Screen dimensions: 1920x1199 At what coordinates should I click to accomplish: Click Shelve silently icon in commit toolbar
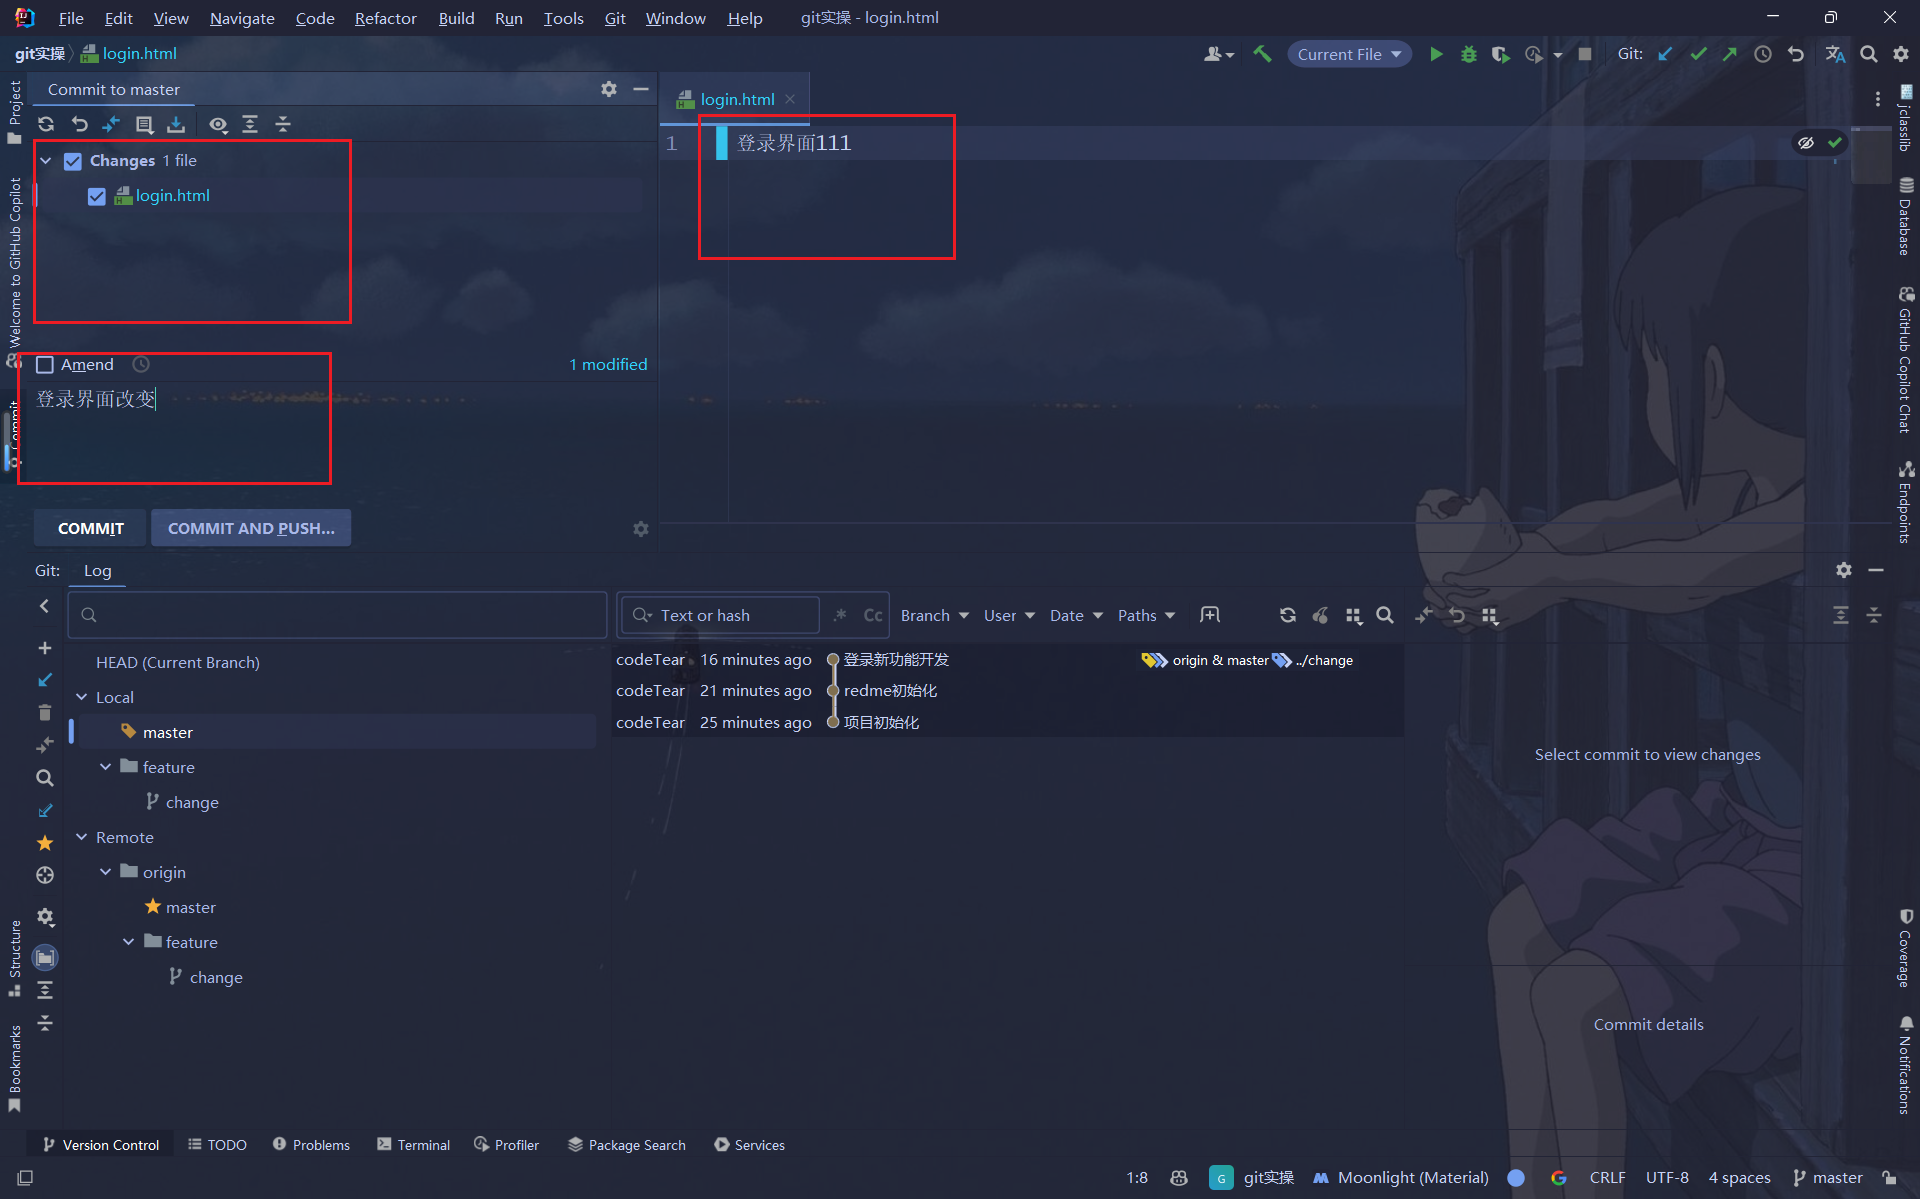point(176,124)
